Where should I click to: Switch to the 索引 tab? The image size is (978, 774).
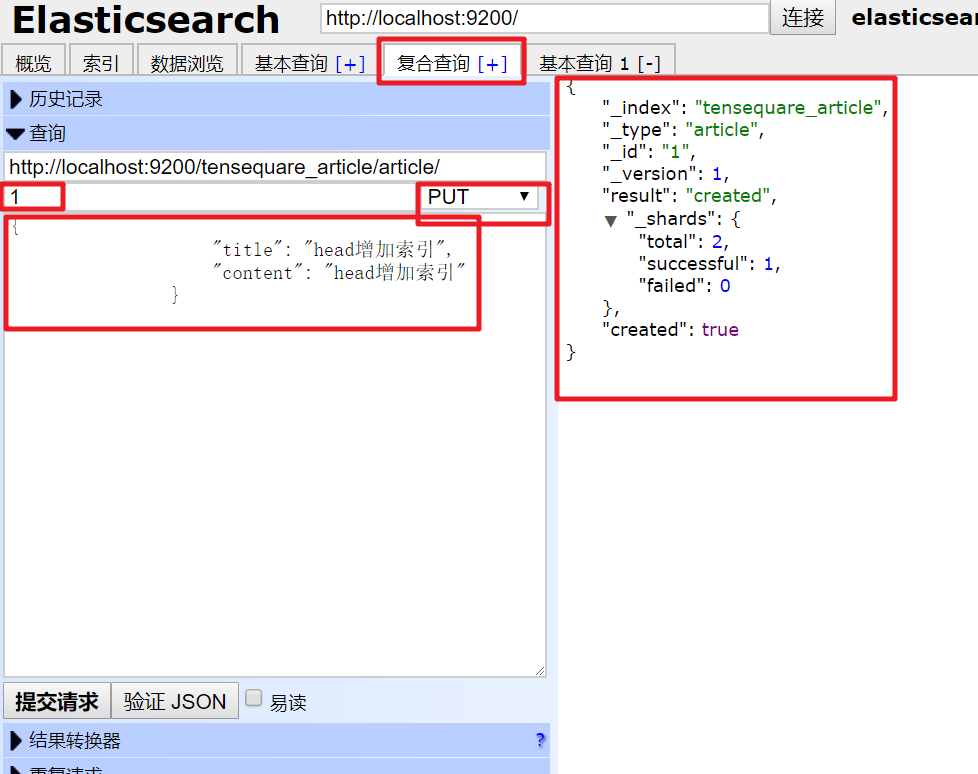tap(100, 62)
